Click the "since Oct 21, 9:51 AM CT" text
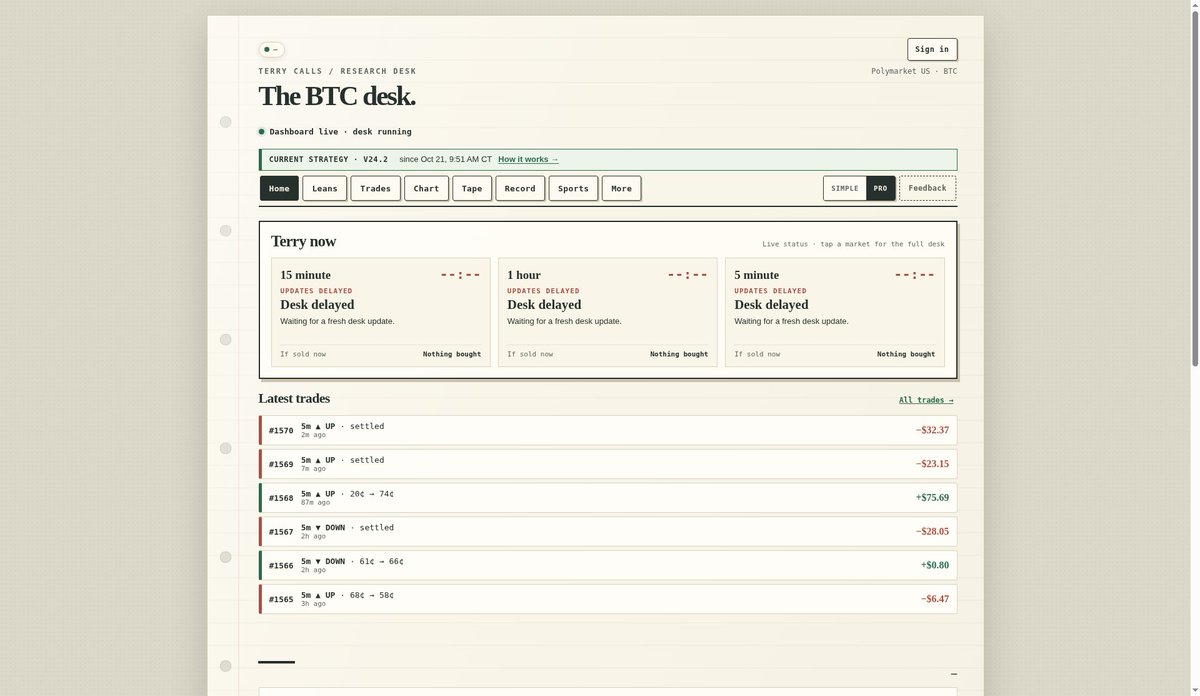Viewport: 1200px width, 696px height. pyautogui.click(x=445, y=159)
